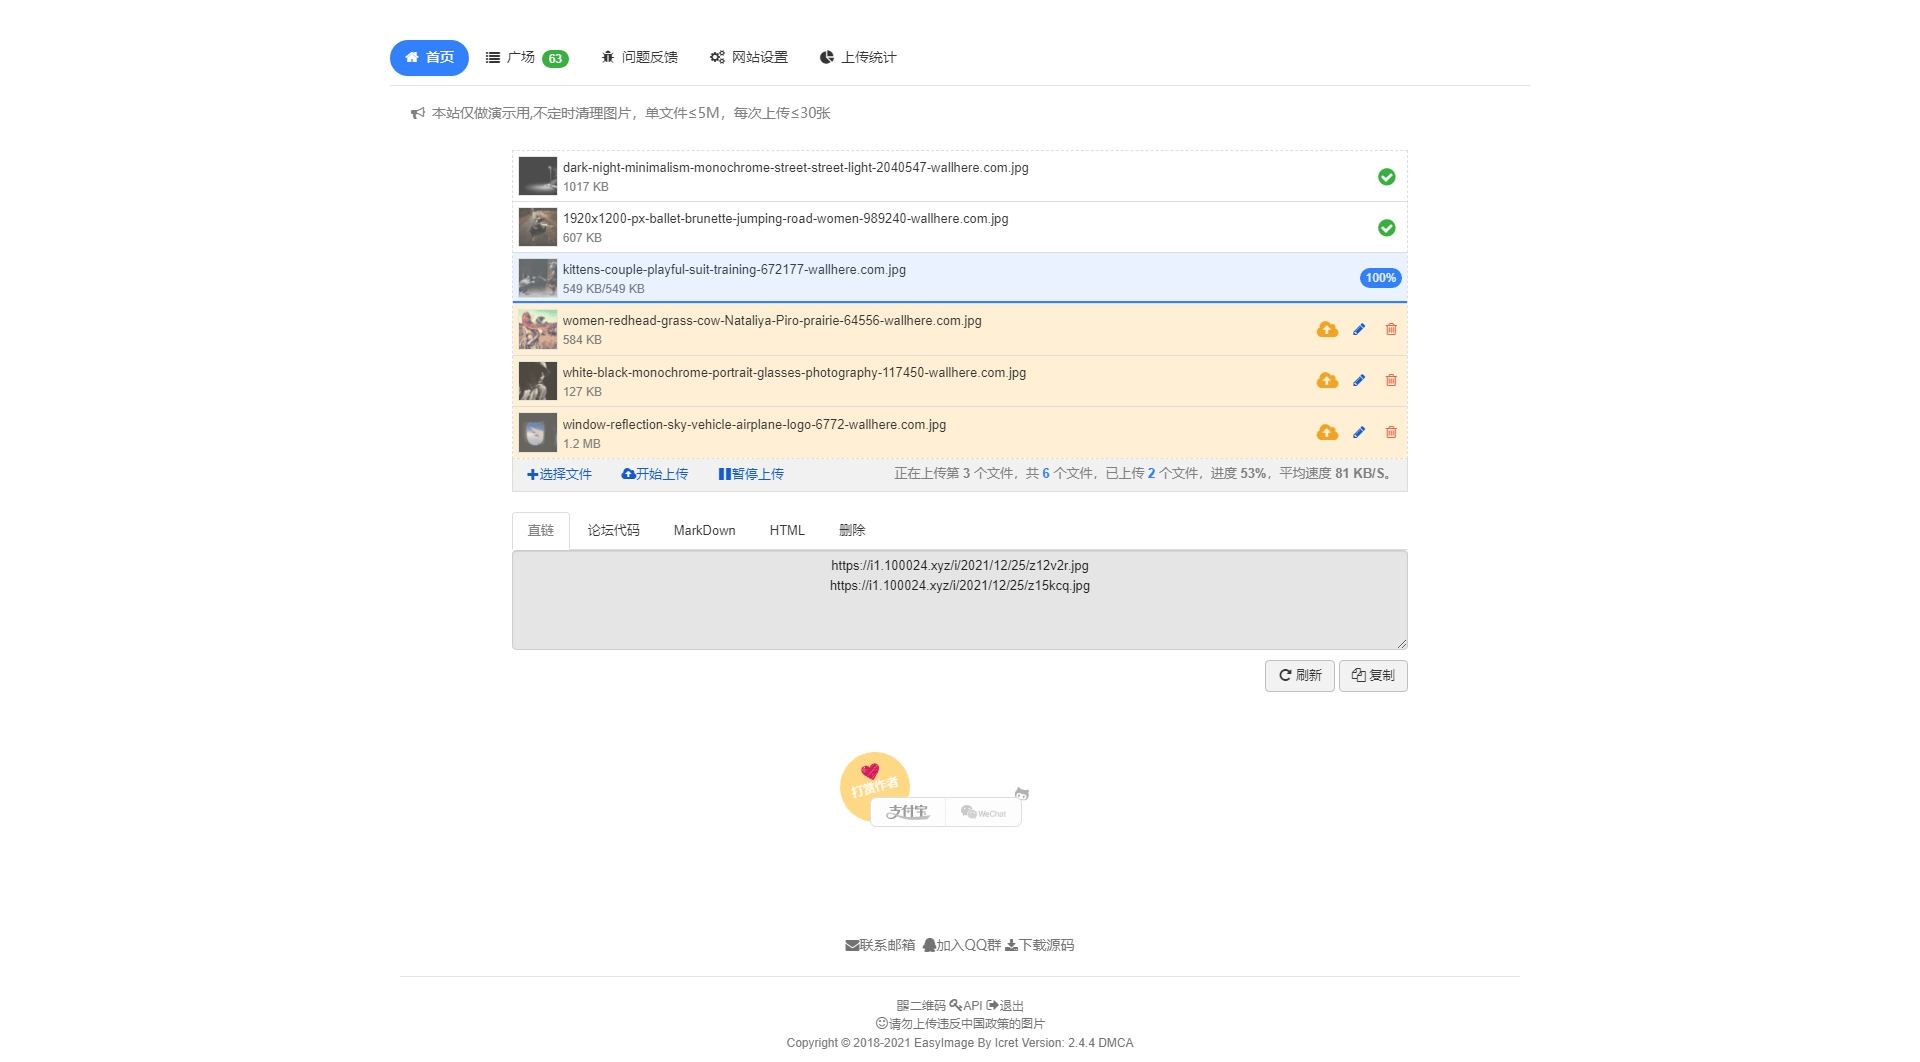Viewport: 1920px width, 1062px height.
Task: Delete the women-redhead-grass-cow file
Action: 1391,329
